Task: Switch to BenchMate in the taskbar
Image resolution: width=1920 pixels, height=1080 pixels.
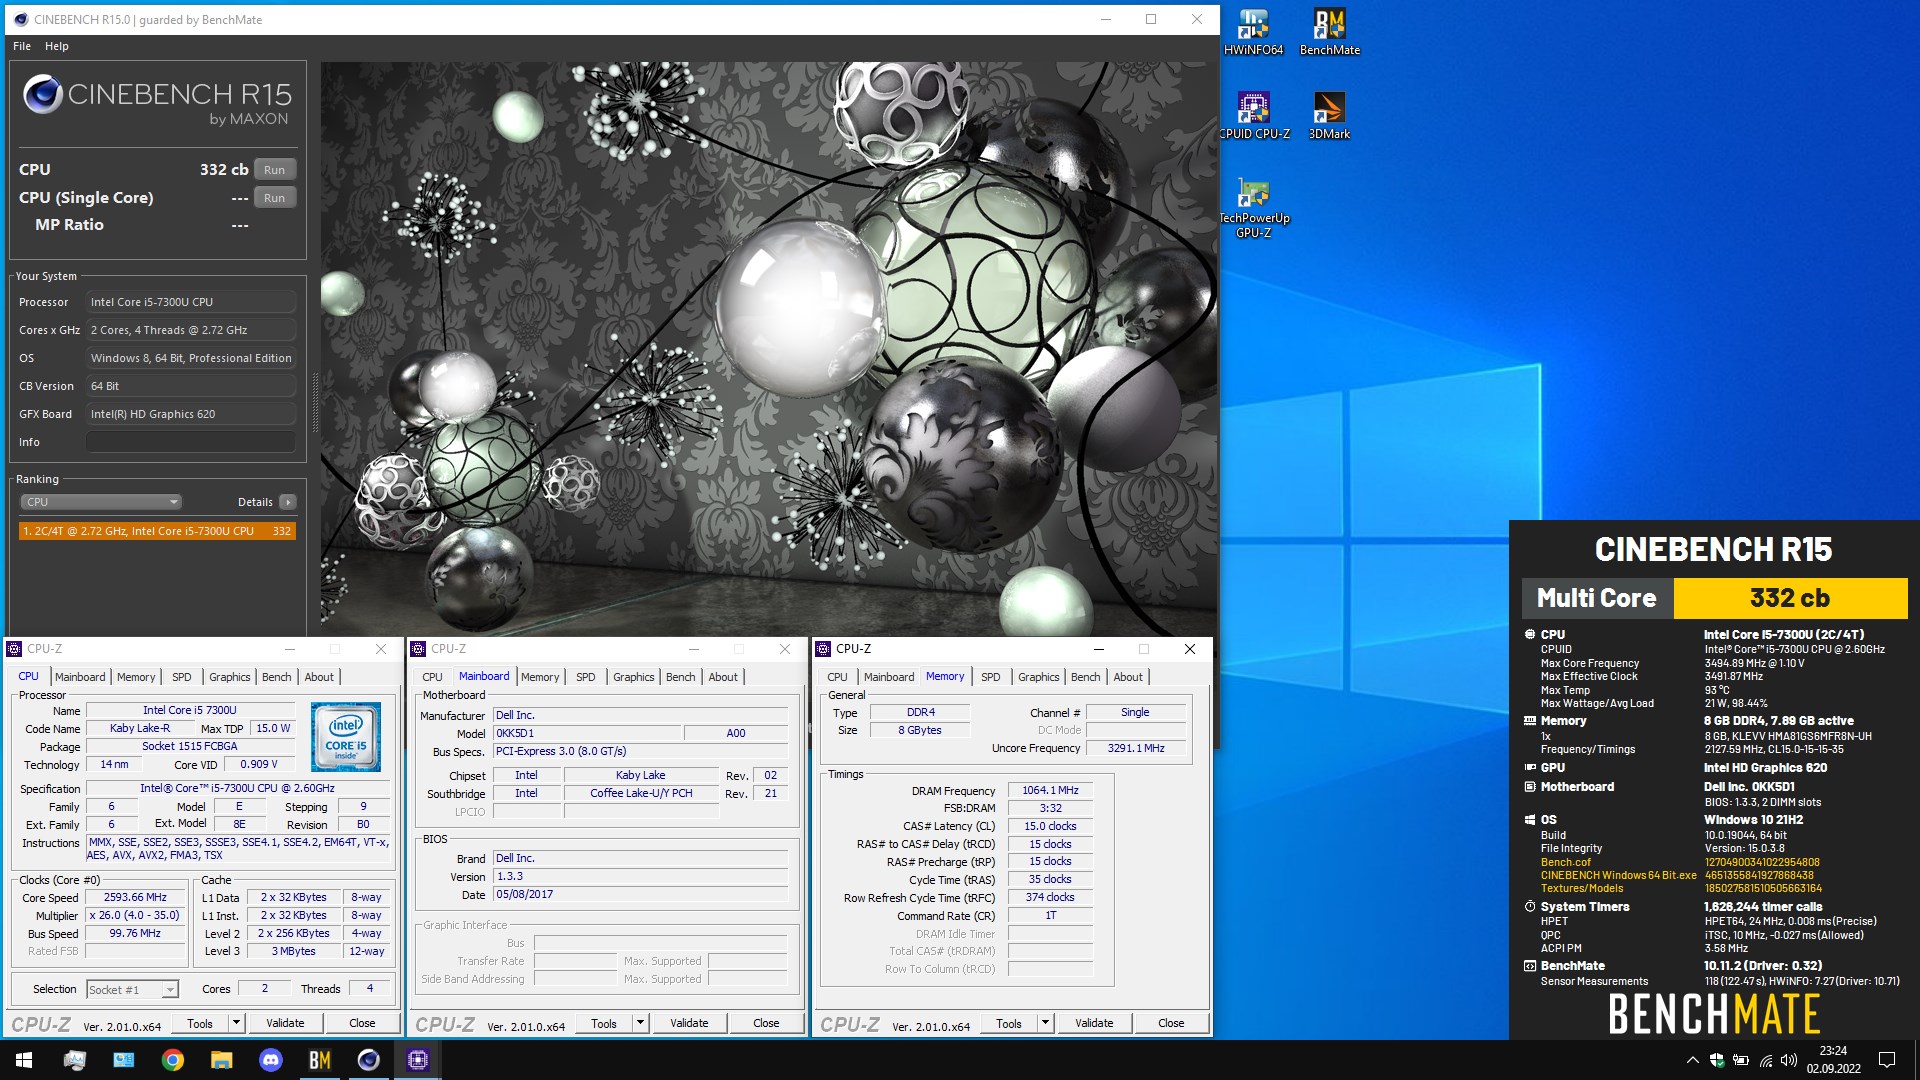Action: coord(320,1060)
